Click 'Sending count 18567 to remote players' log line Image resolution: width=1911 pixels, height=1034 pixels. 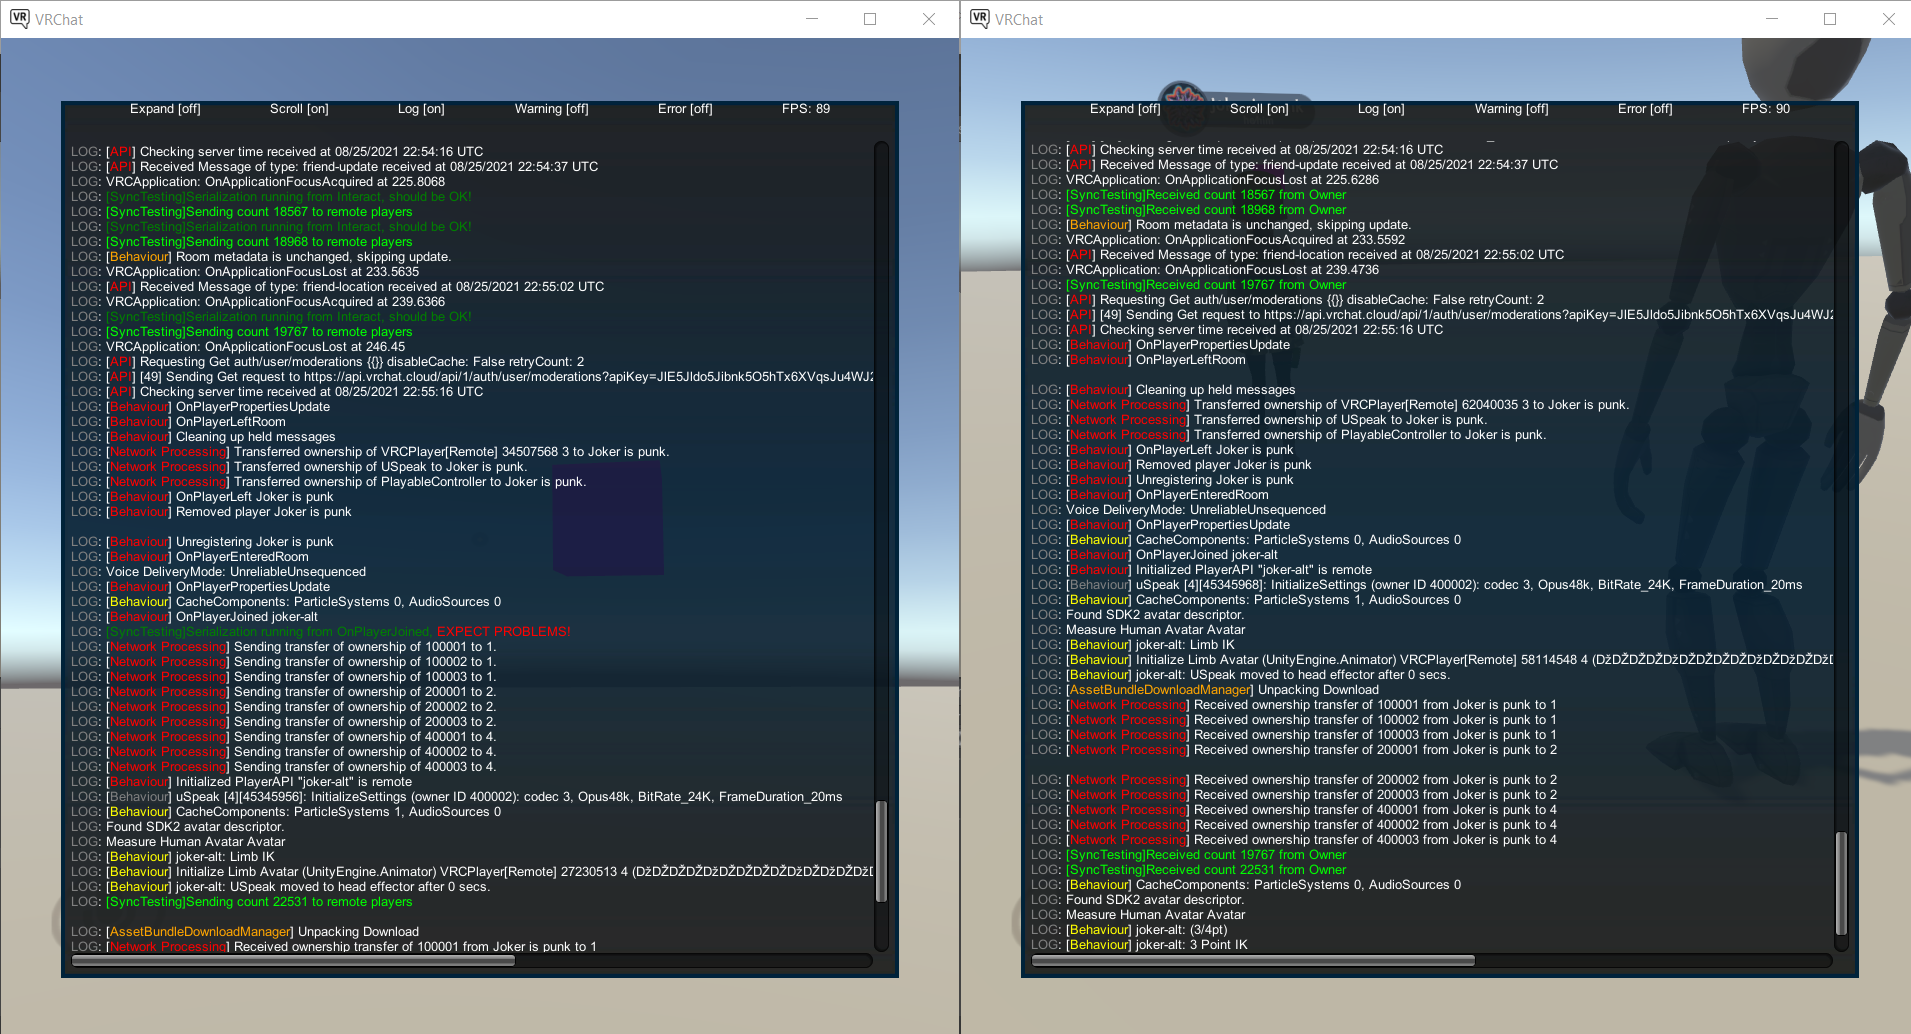click(241, 212)
